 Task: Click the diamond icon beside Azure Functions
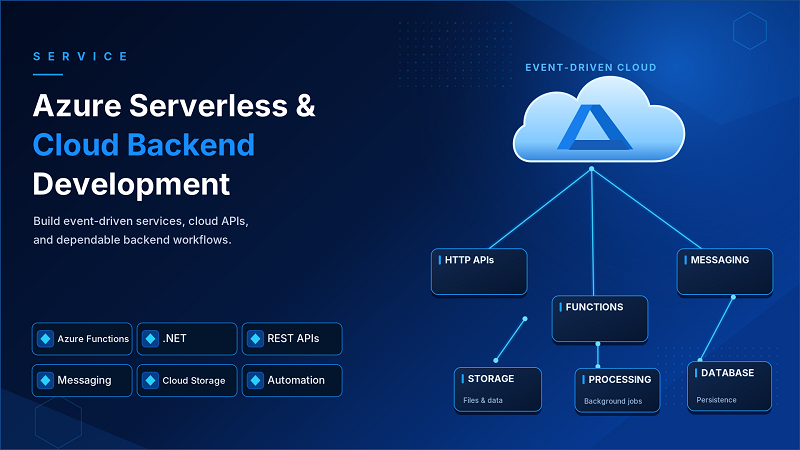(x=45, y=339)
